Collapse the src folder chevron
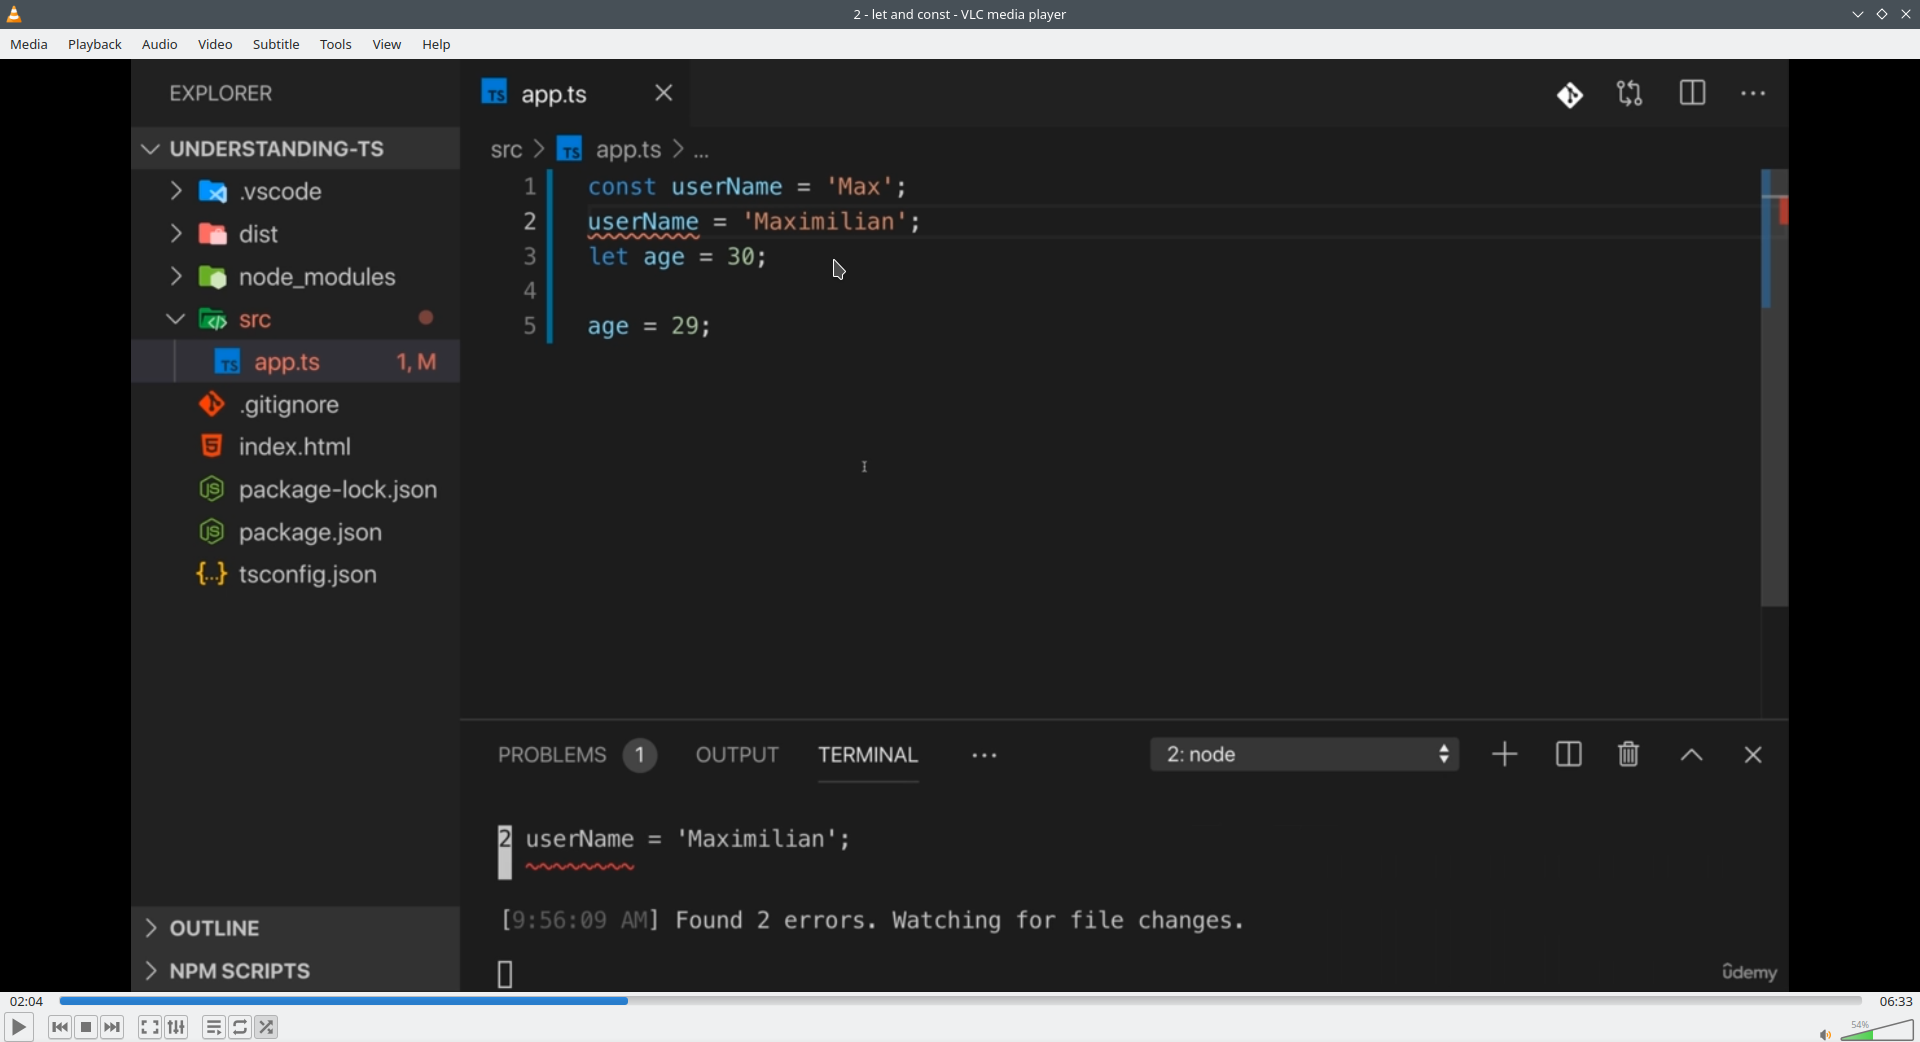 click(176, 319)
